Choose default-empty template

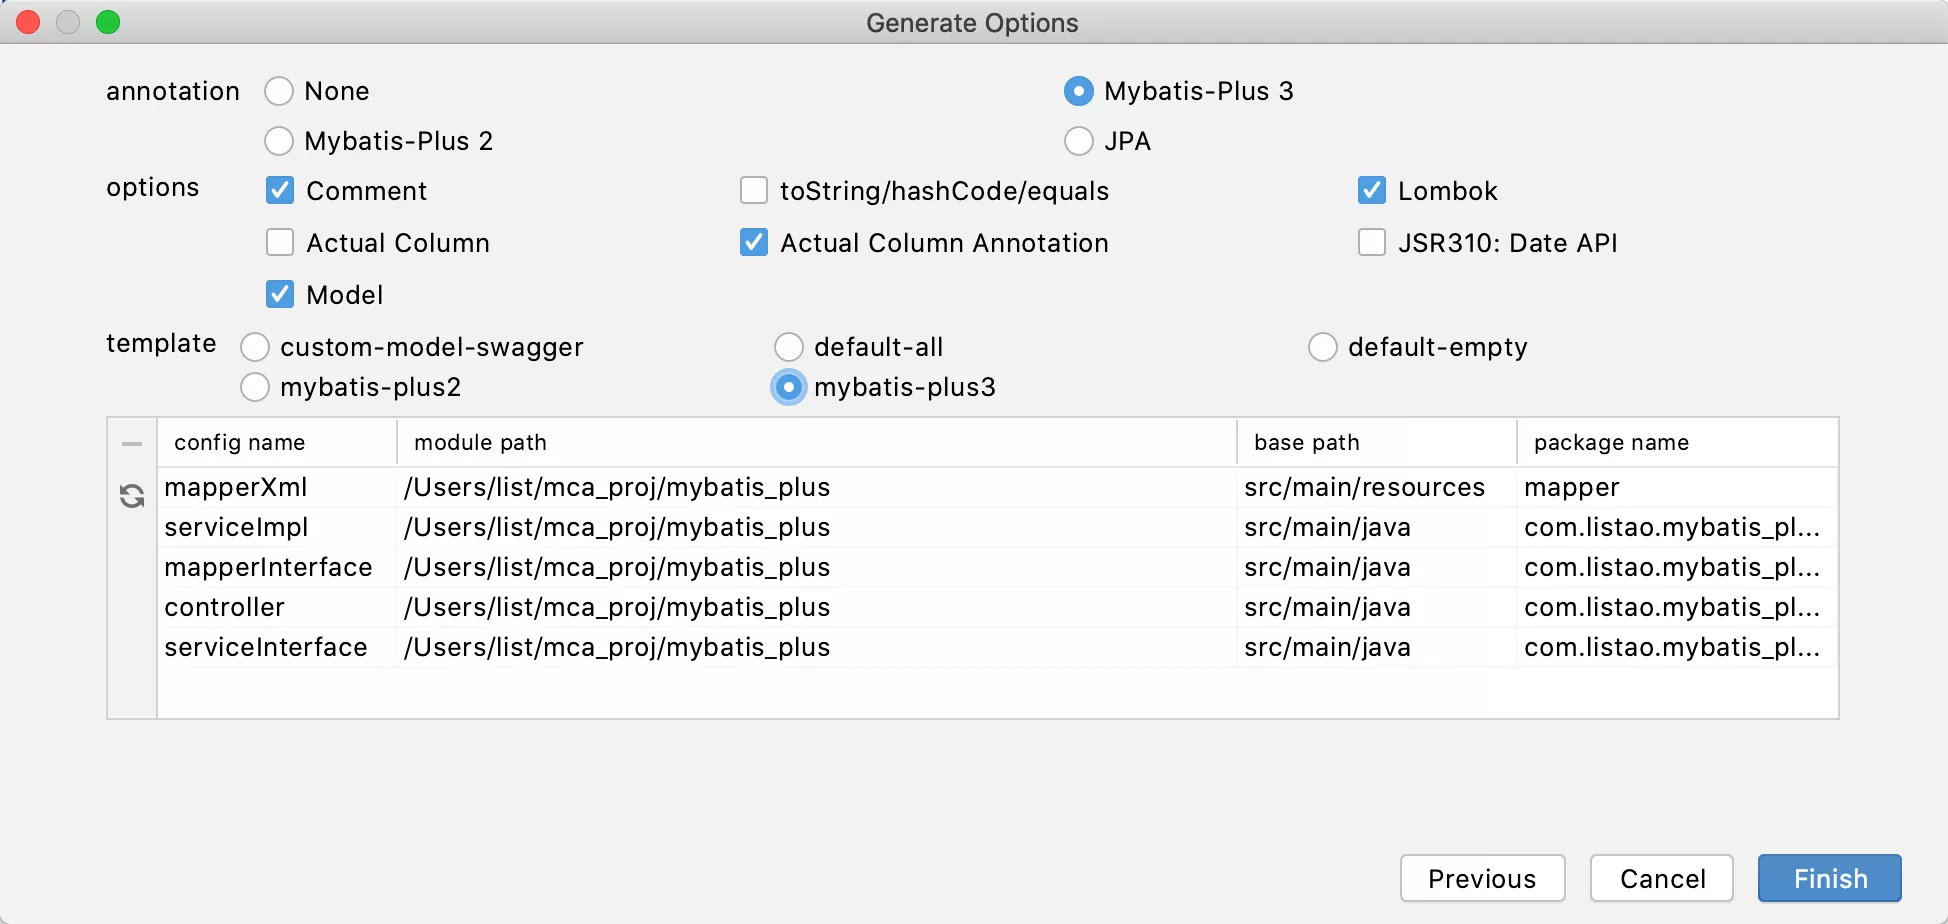(x=1323, y=347)
